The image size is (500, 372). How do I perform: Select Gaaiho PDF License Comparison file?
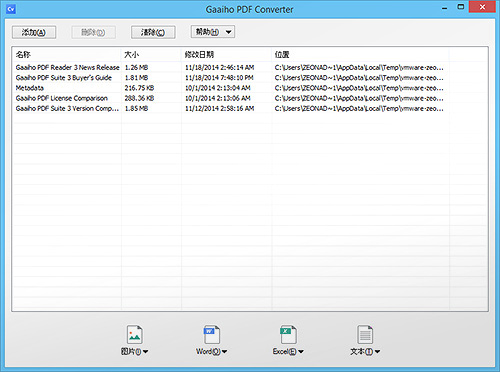point(62,98)
